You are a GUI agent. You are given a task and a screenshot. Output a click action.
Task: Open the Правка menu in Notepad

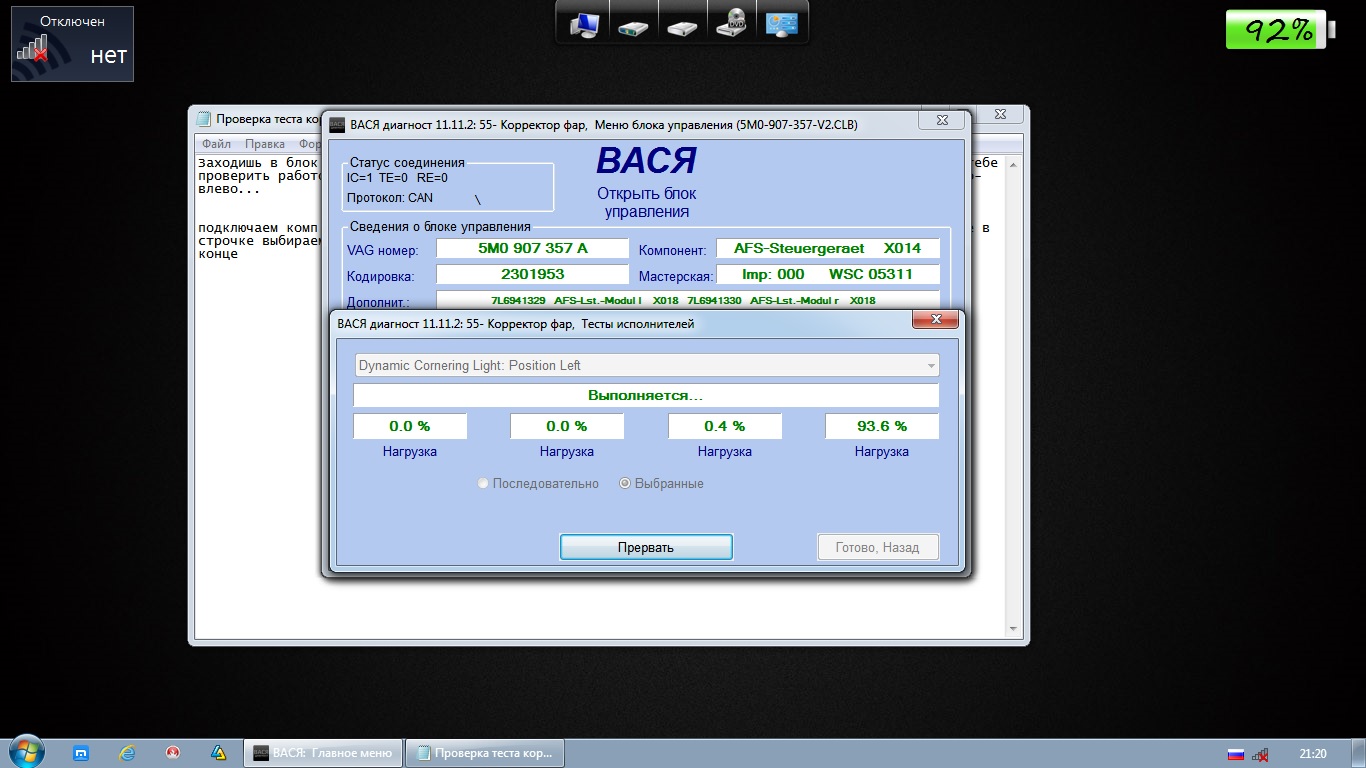264,144
